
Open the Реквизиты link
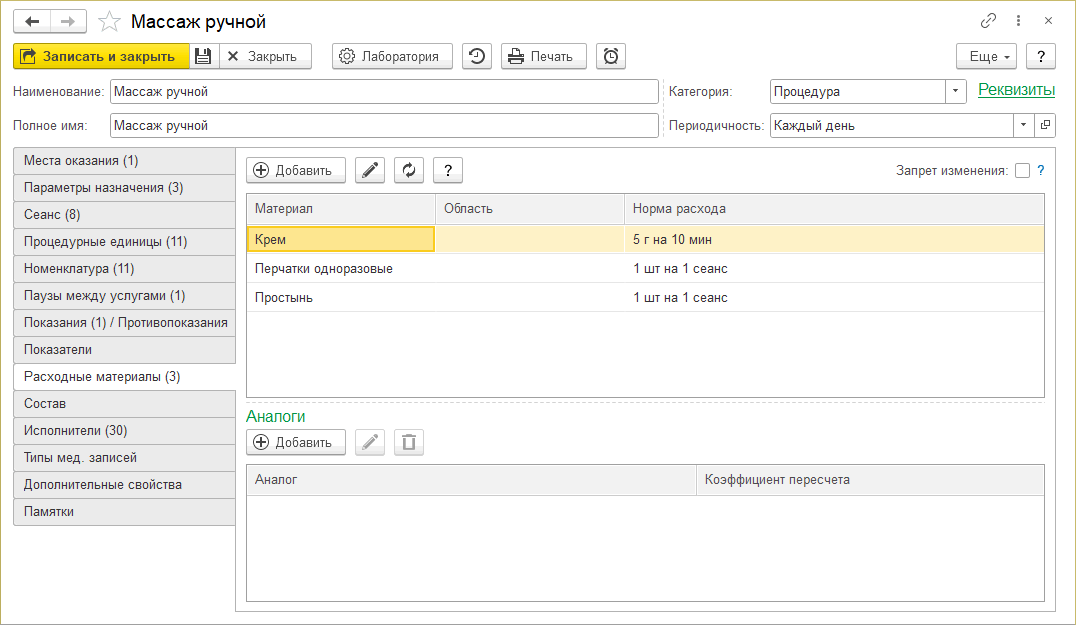(1016, 90)
